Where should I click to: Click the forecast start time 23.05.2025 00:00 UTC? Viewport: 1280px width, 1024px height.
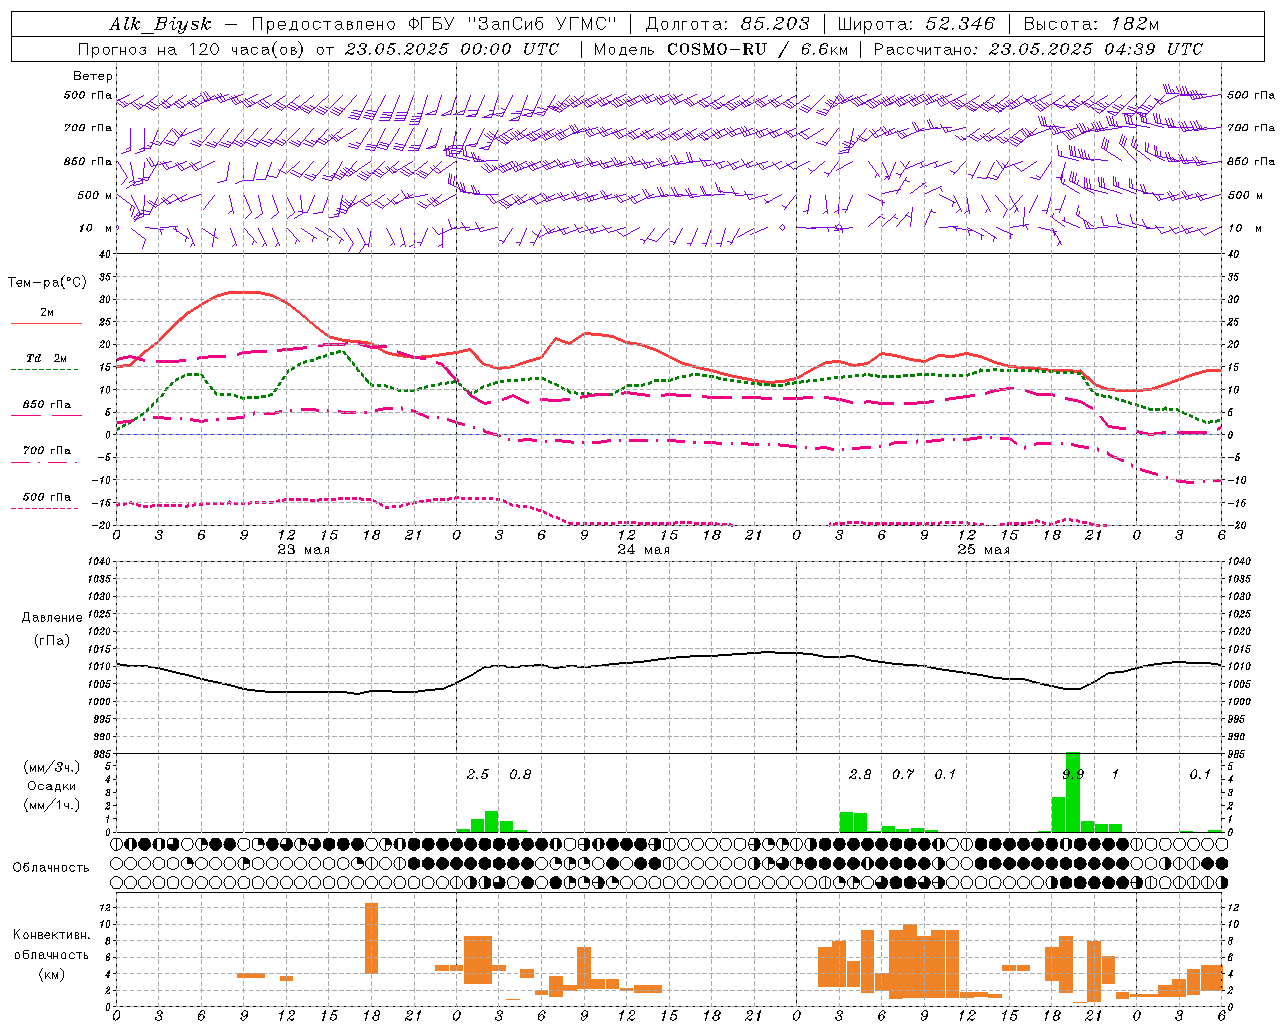(451, 49)
